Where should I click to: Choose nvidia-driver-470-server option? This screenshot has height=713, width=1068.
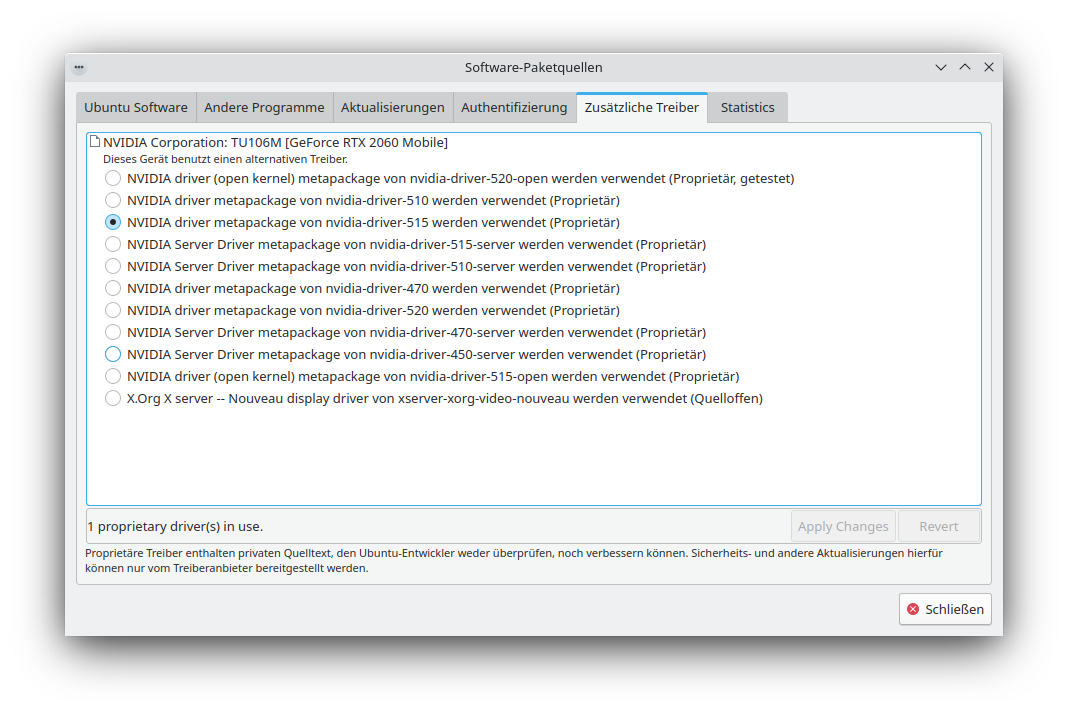tap(113, 332)
